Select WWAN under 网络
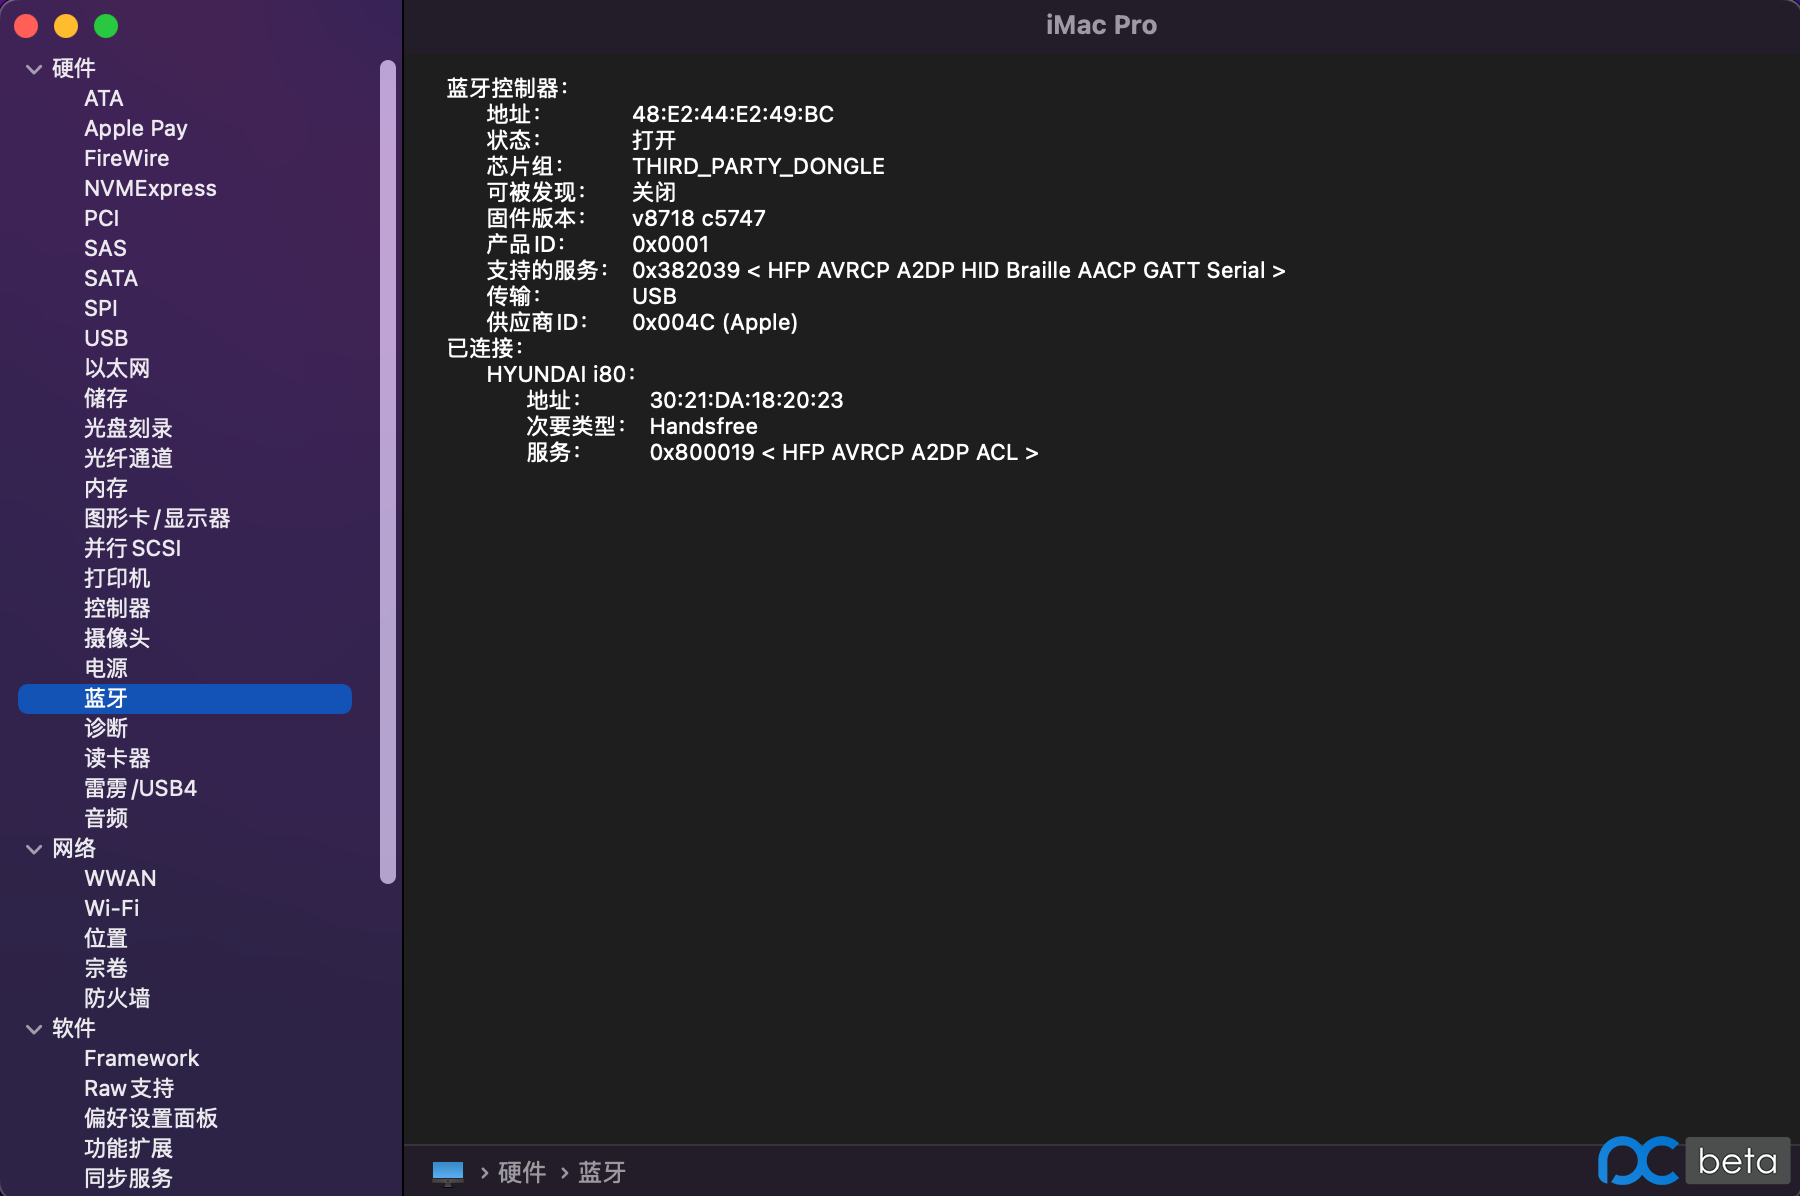Image resolution: width=1800 pixels, height=1196 pixels. 120,878
